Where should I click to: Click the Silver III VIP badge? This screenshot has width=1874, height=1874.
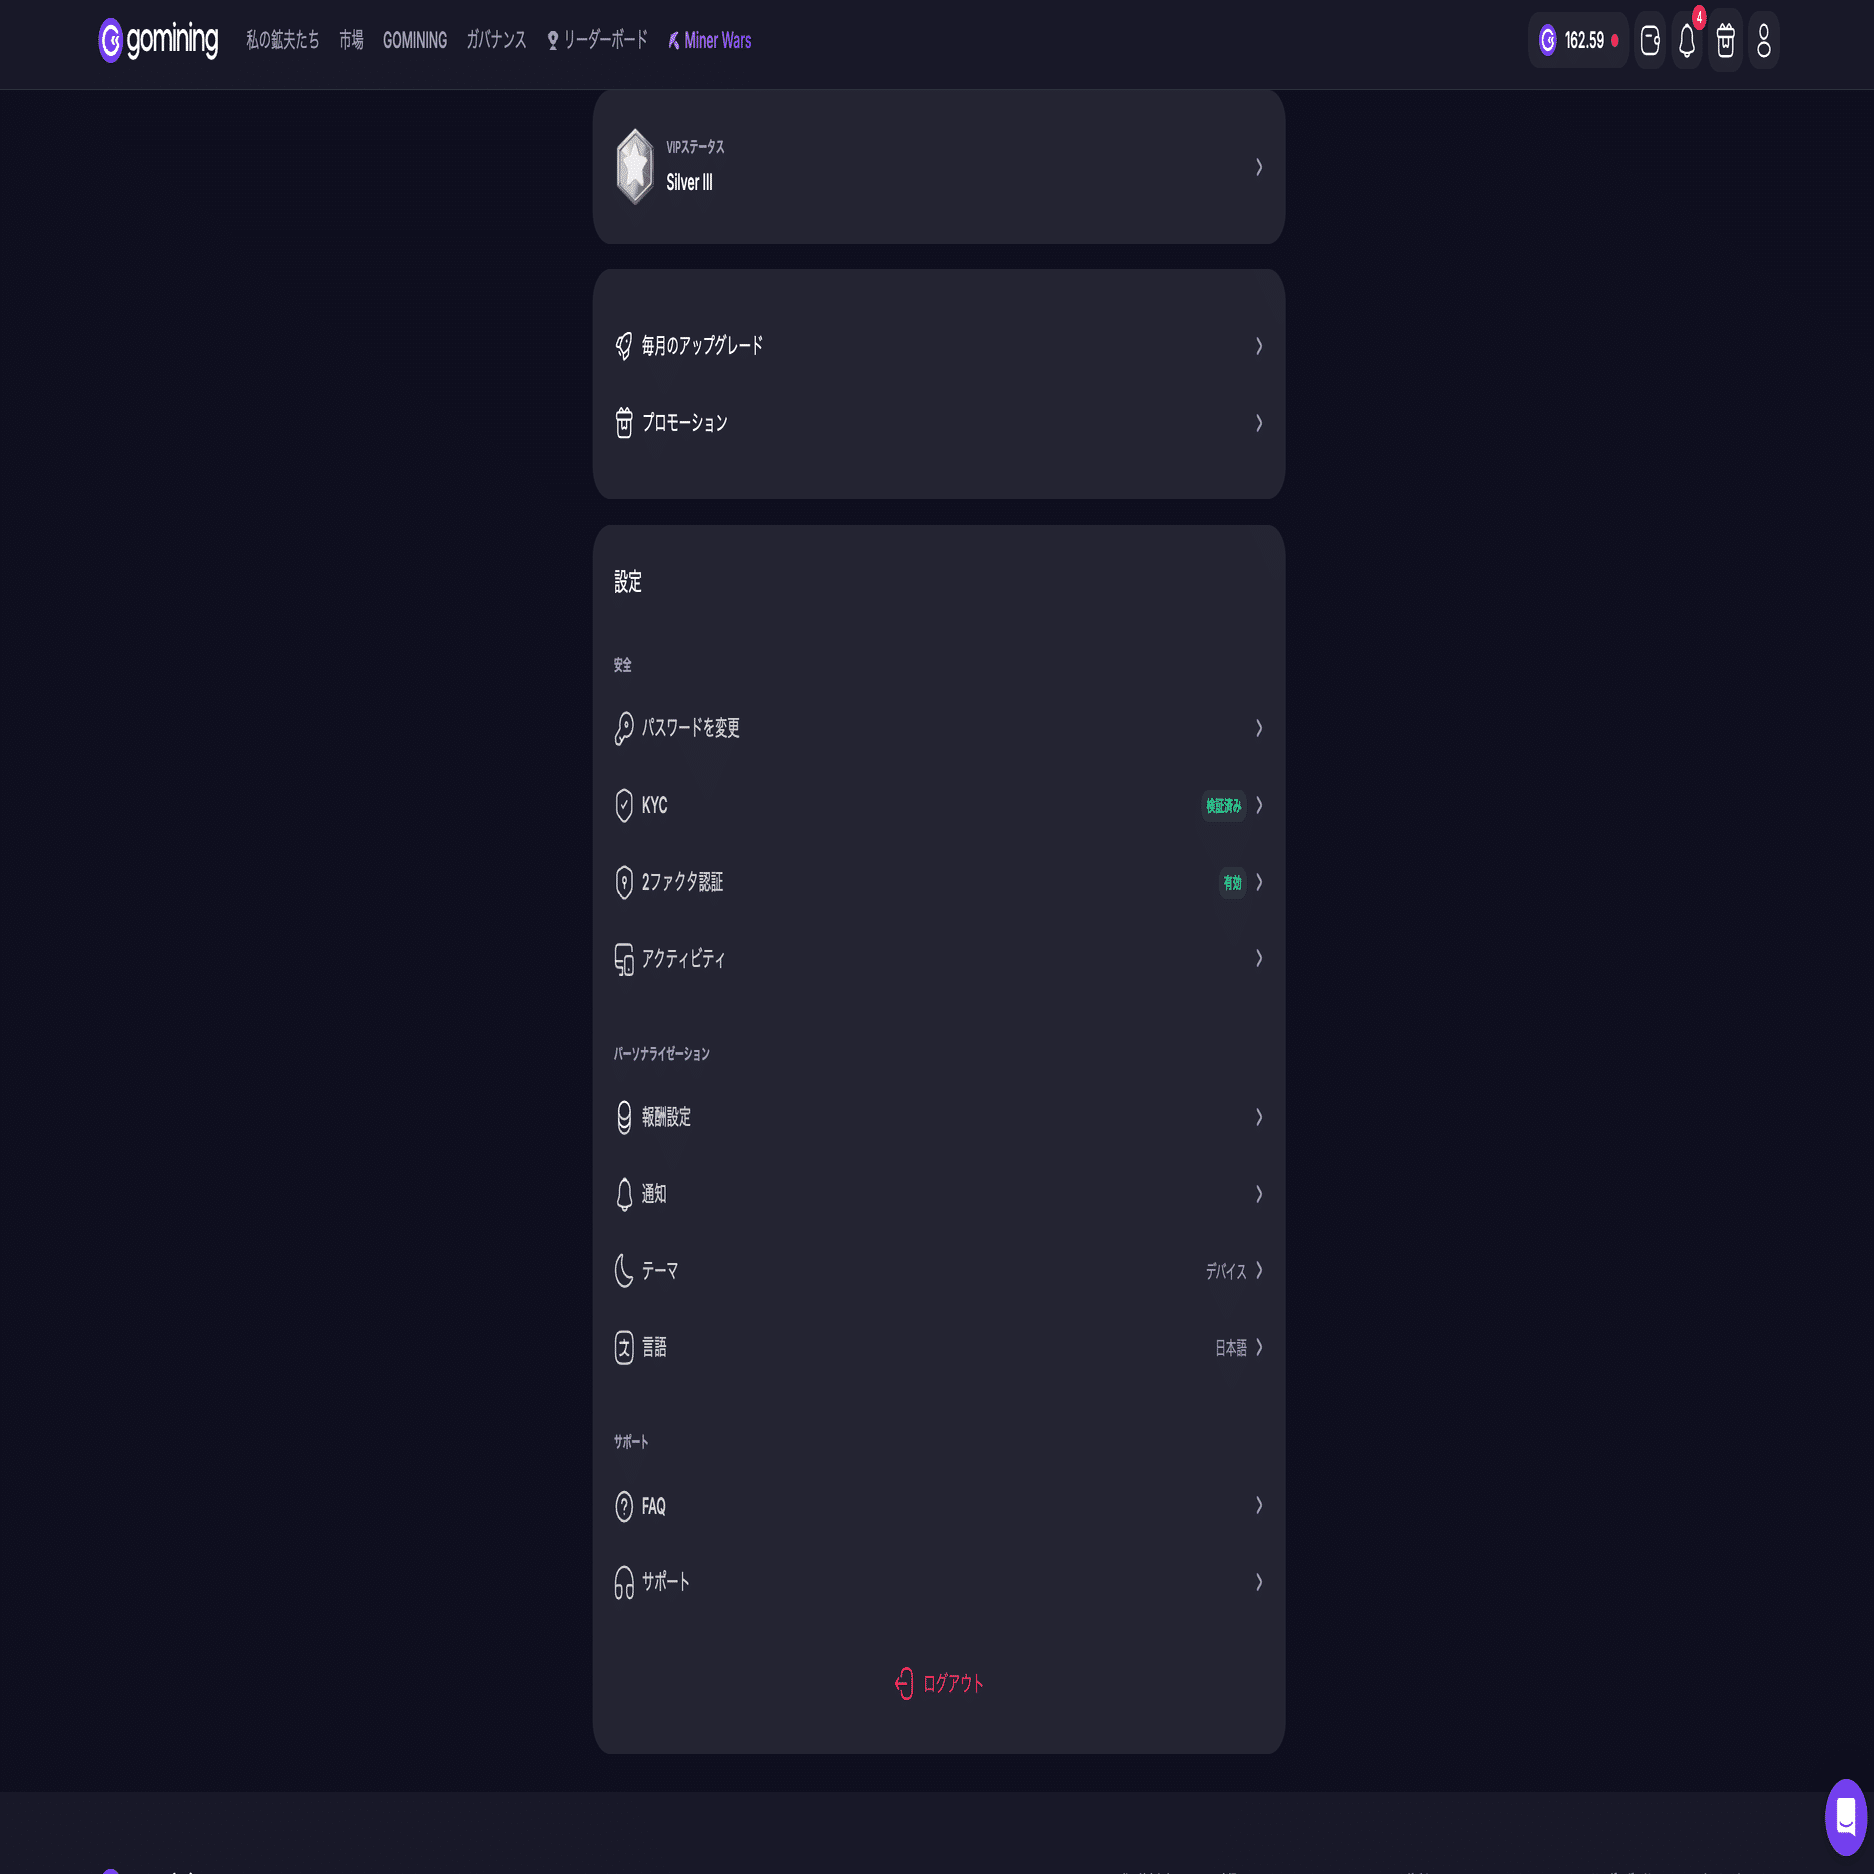(635, 166)
